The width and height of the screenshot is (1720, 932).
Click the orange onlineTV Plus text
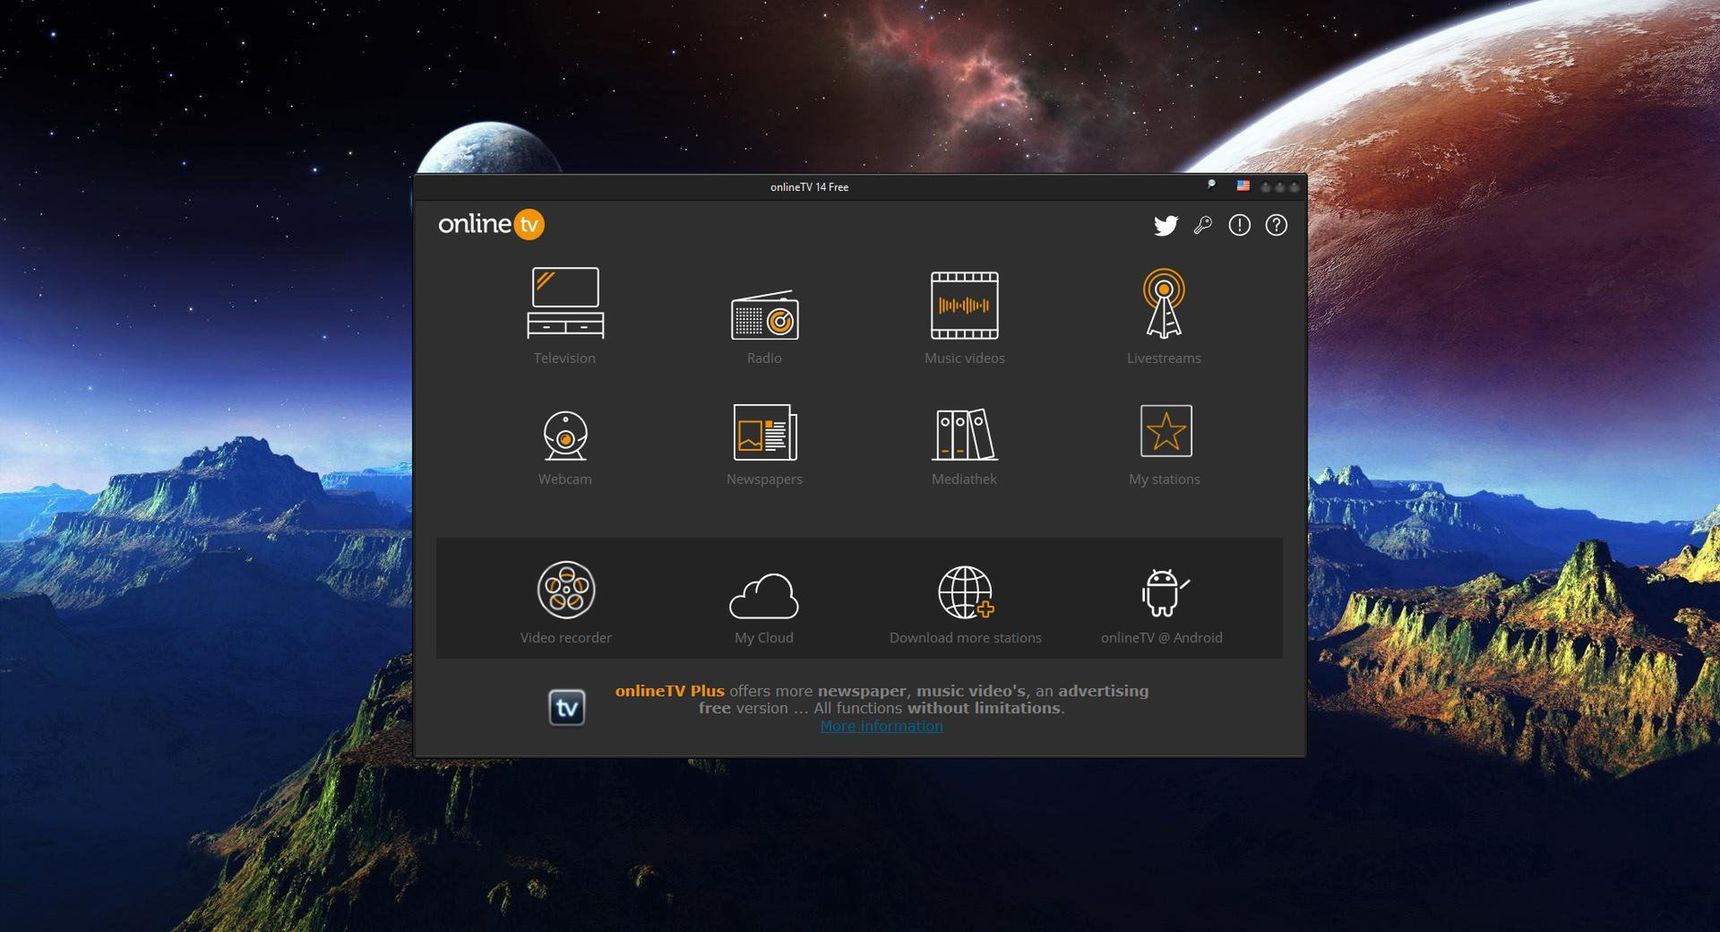click(x=670, y=691)
